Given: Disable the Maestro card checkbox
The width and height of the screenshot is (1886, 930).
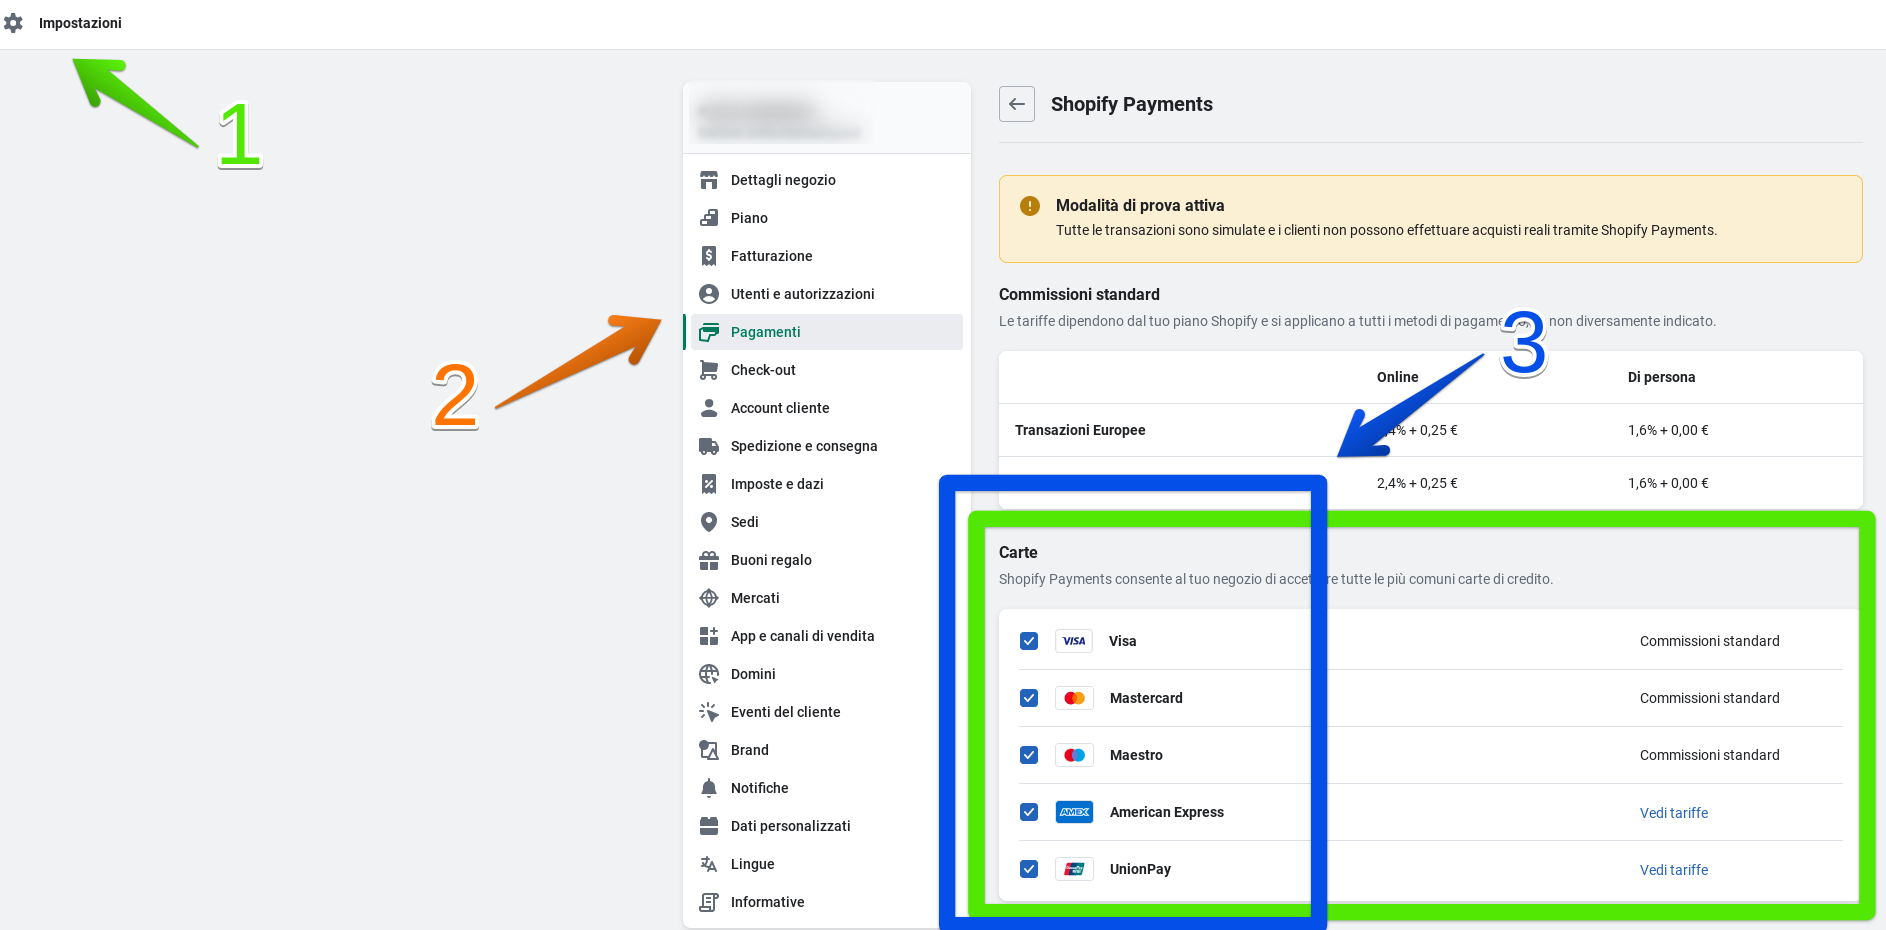Looking at the screenshot, I should pos(1029,755).
